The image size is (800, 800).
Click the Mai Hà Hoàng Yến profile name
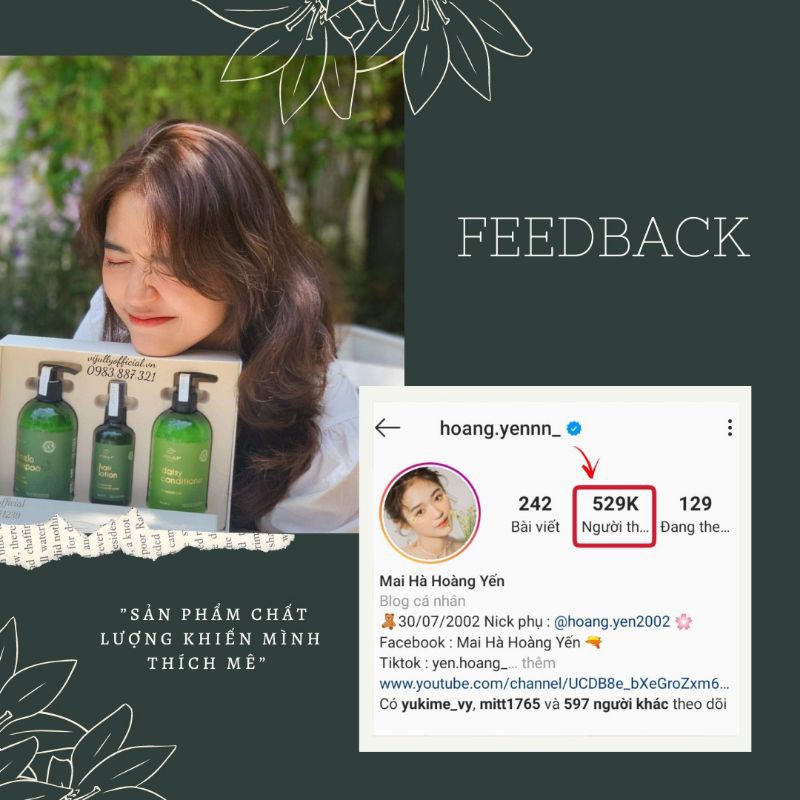[x=442, y=581]
